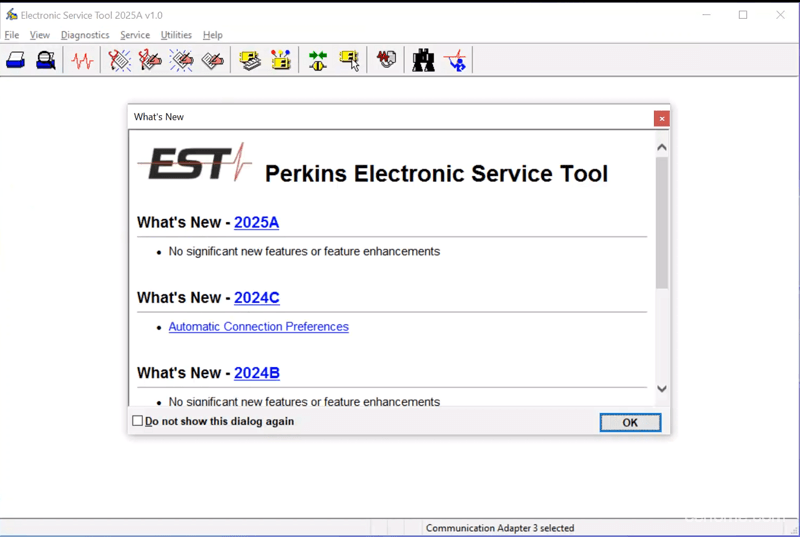Click the ECM Summary icon with yellow modules
Screen dimensions: 800x537
tap(281, 61)
